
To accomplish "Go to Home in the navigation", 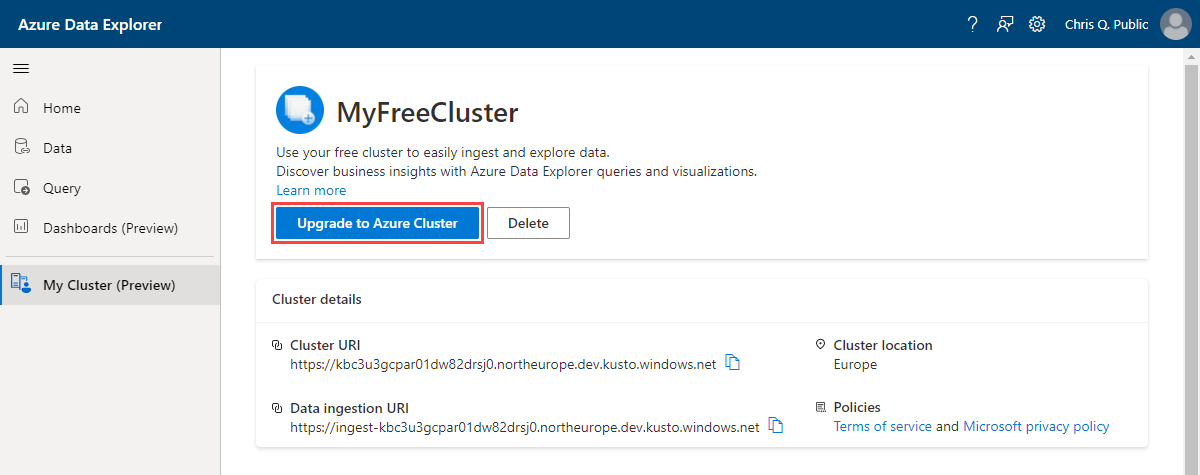I will [110, 108].
